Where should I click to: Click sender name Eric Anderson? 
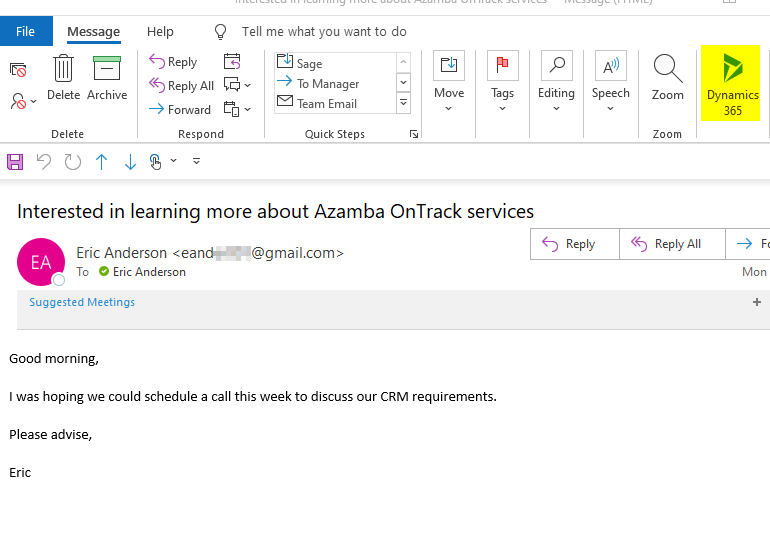pyautogui.click(x=122, y=253)
